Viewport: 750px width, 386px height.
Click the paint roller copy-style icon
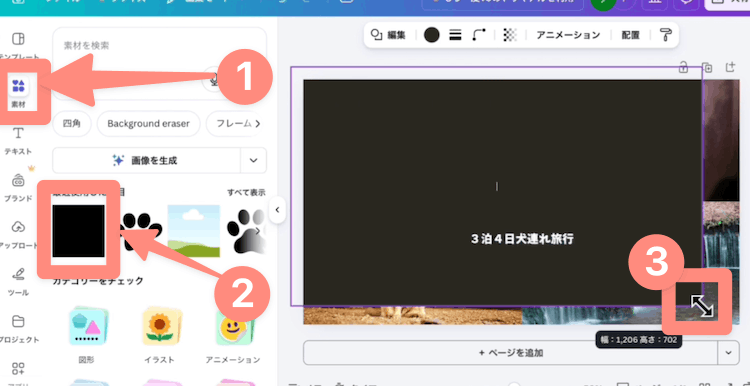click(666, 34)
